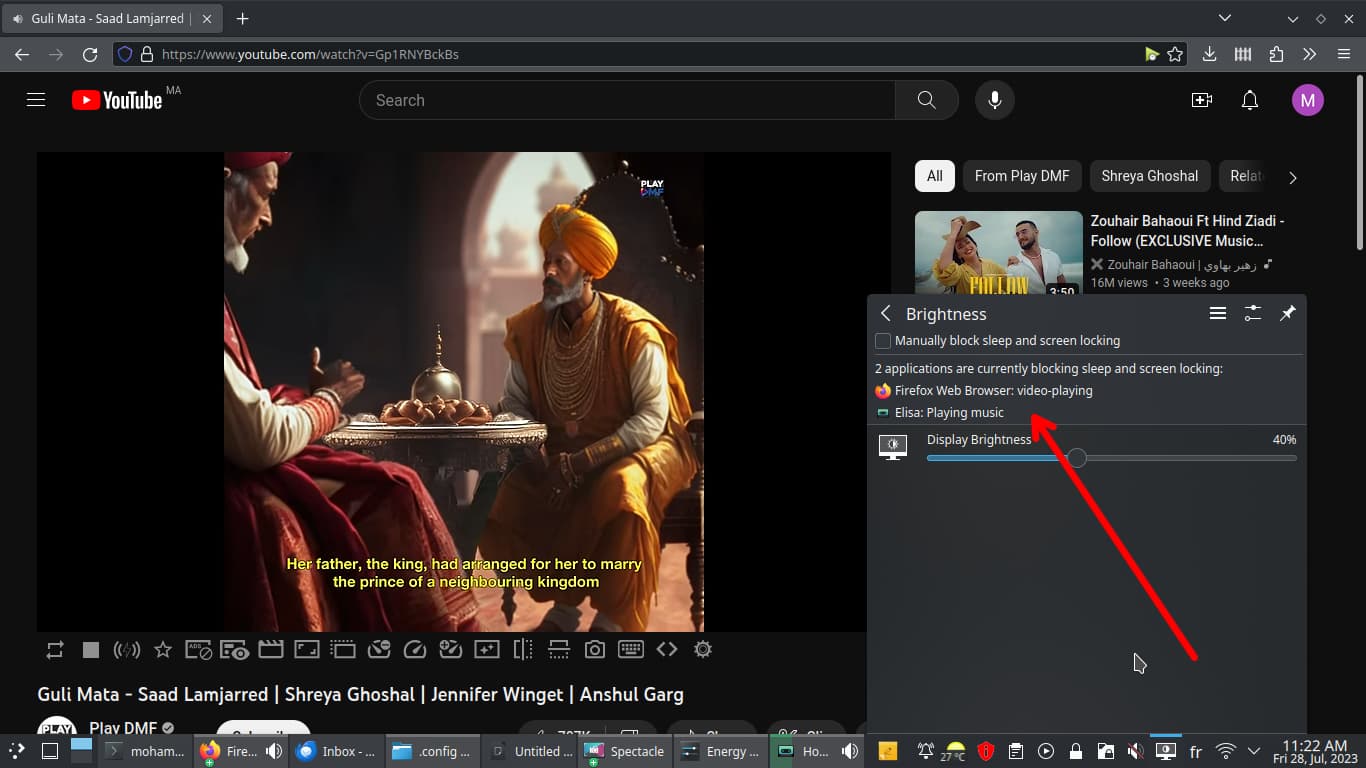
Task: Click the Display Brightness slider handle
Action: (1076, 458)
